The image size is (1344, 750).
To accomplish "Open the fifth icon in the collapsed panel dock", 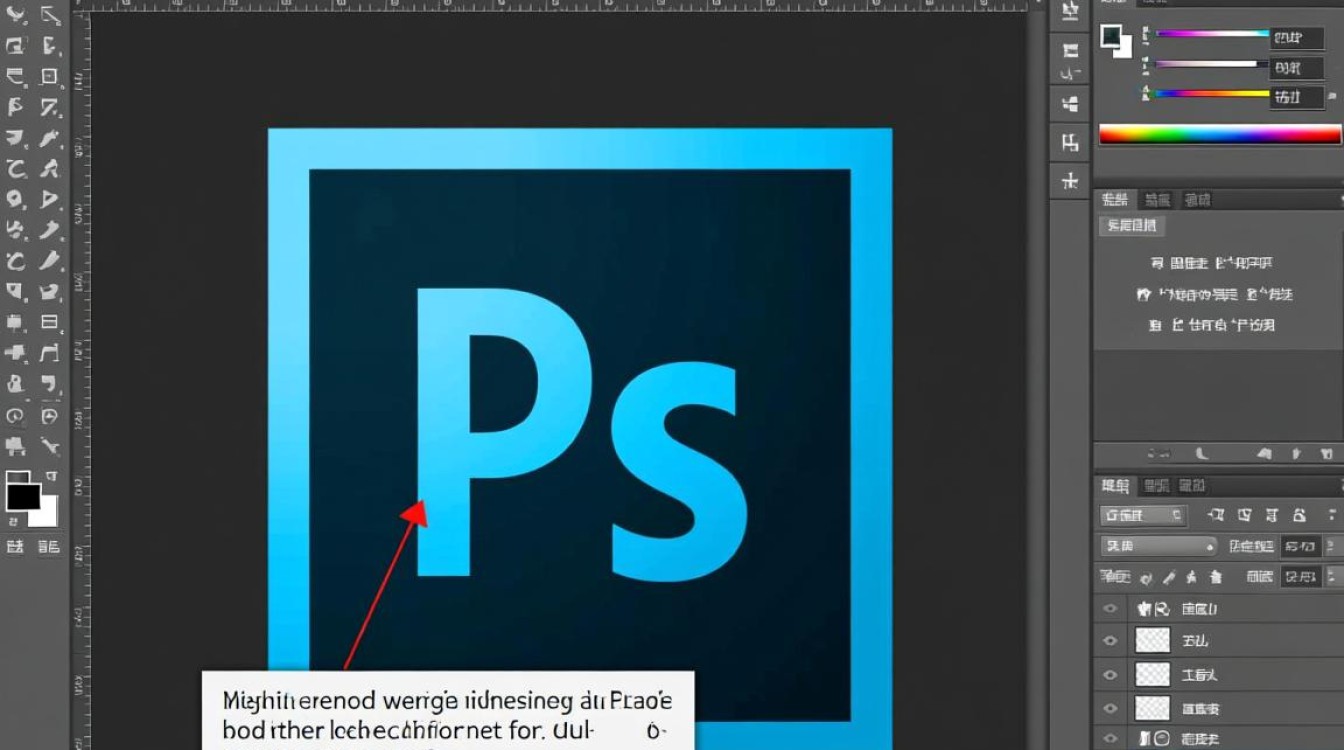I will (x=1070, y=181).
